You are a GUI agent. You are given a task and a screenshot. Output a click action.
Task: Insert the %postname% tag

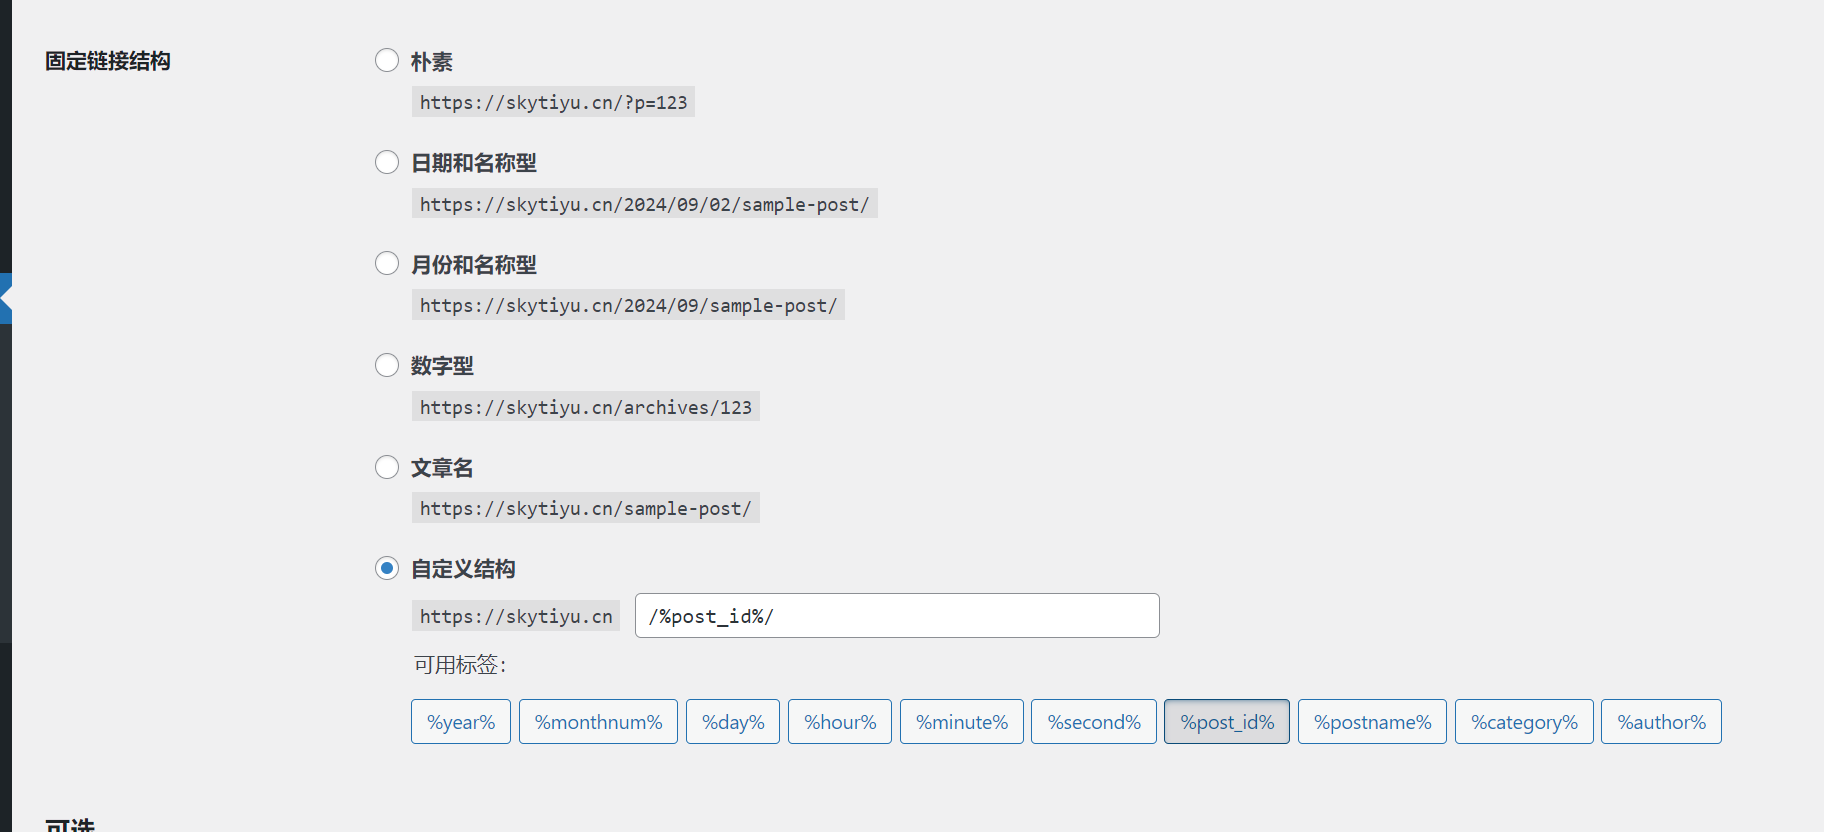(1372, 722)
